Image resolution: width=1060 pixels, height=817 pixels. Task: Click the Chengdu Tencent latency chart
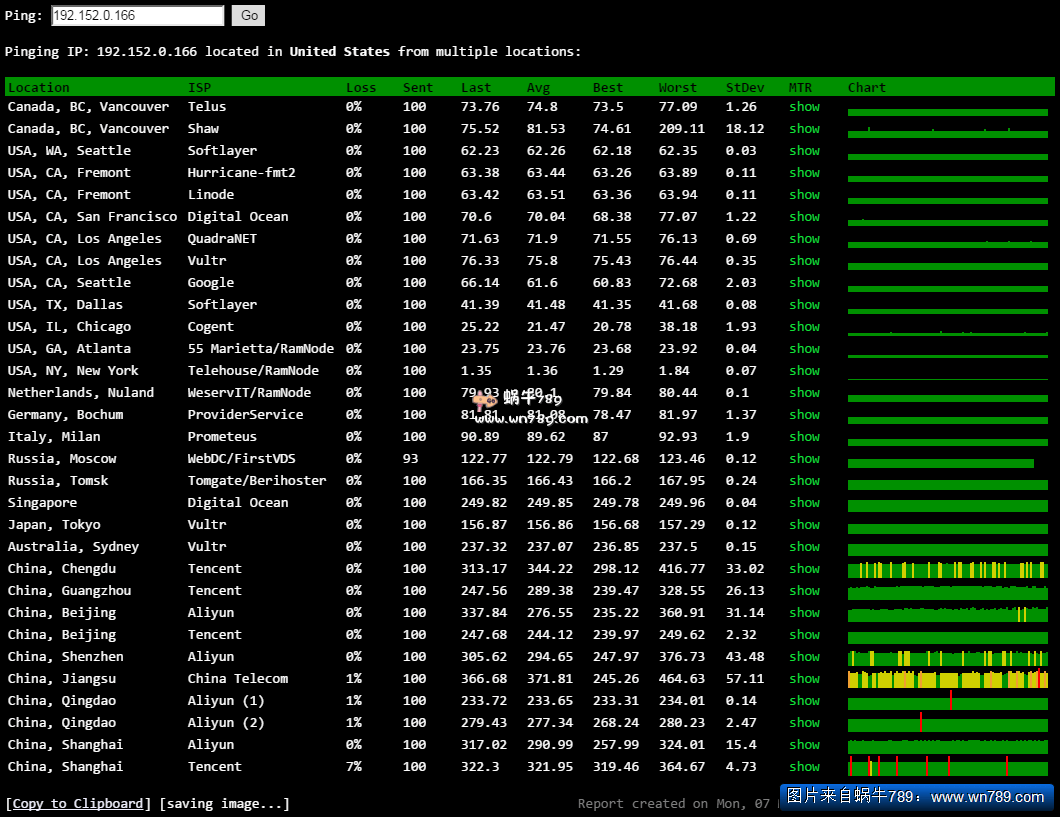click(x=947, y=570)
